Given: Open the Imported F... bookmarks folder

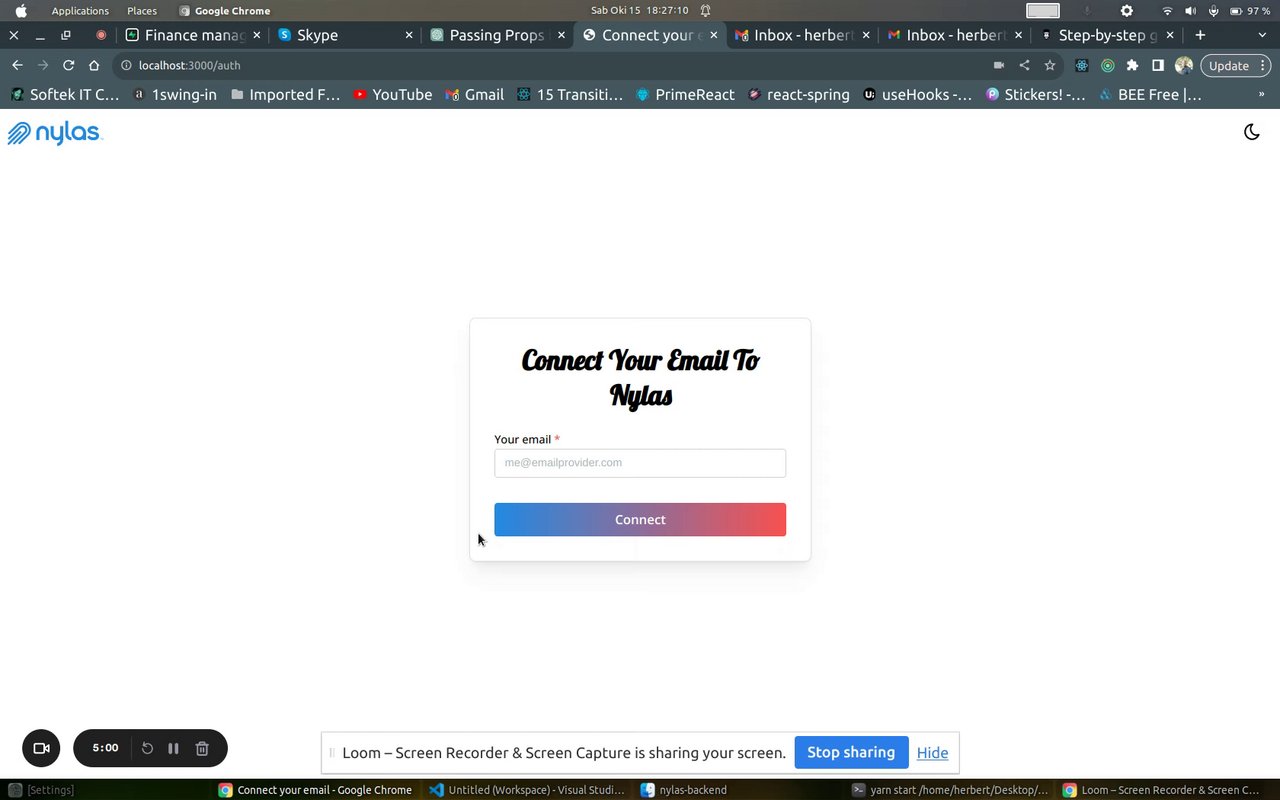Looking at the screenshot, I should click(x=285, y=95).
